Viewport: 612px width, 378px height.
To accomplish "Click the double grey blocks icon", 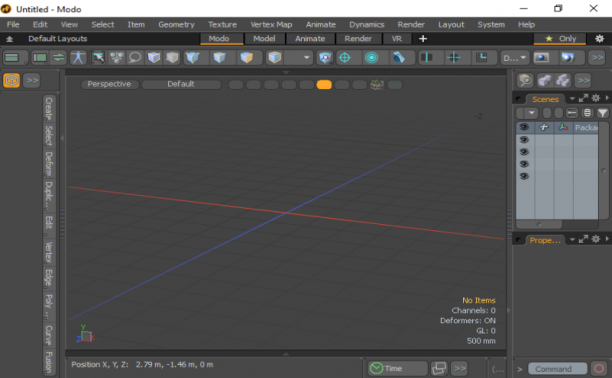I will 562,80.
